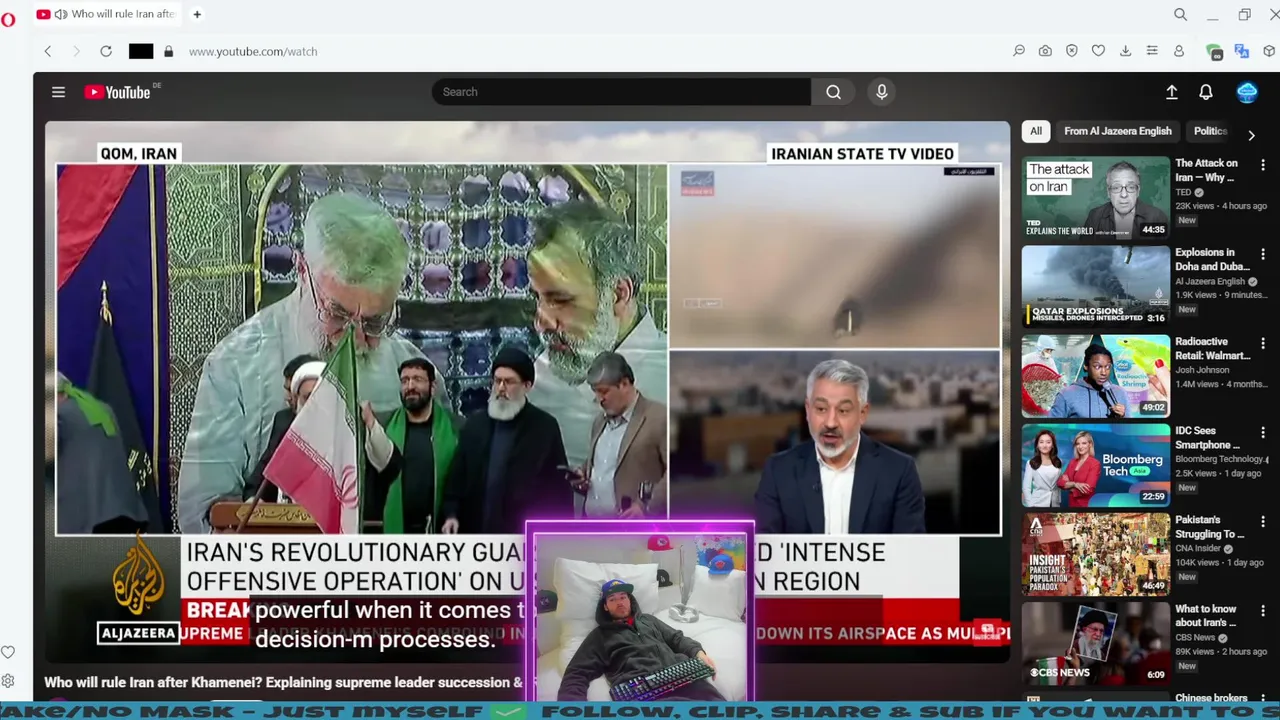Image resolution: width=1280 pixels, height=720 pixels.
Task: Open 'Radioactive Retail: Walmart' video title
Action: [x=1213, y=348]
